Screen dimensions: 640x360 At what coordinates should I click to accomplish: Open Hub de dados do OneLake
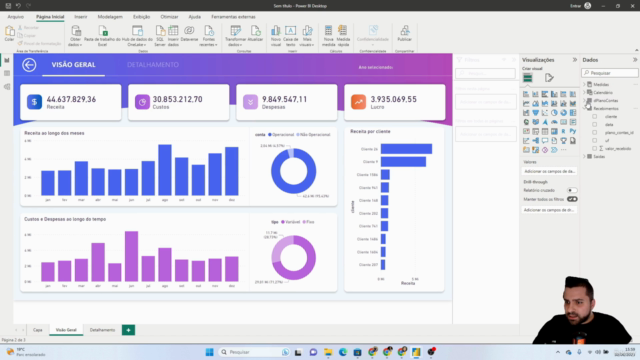pyautogui.click(x=137, y=36)
